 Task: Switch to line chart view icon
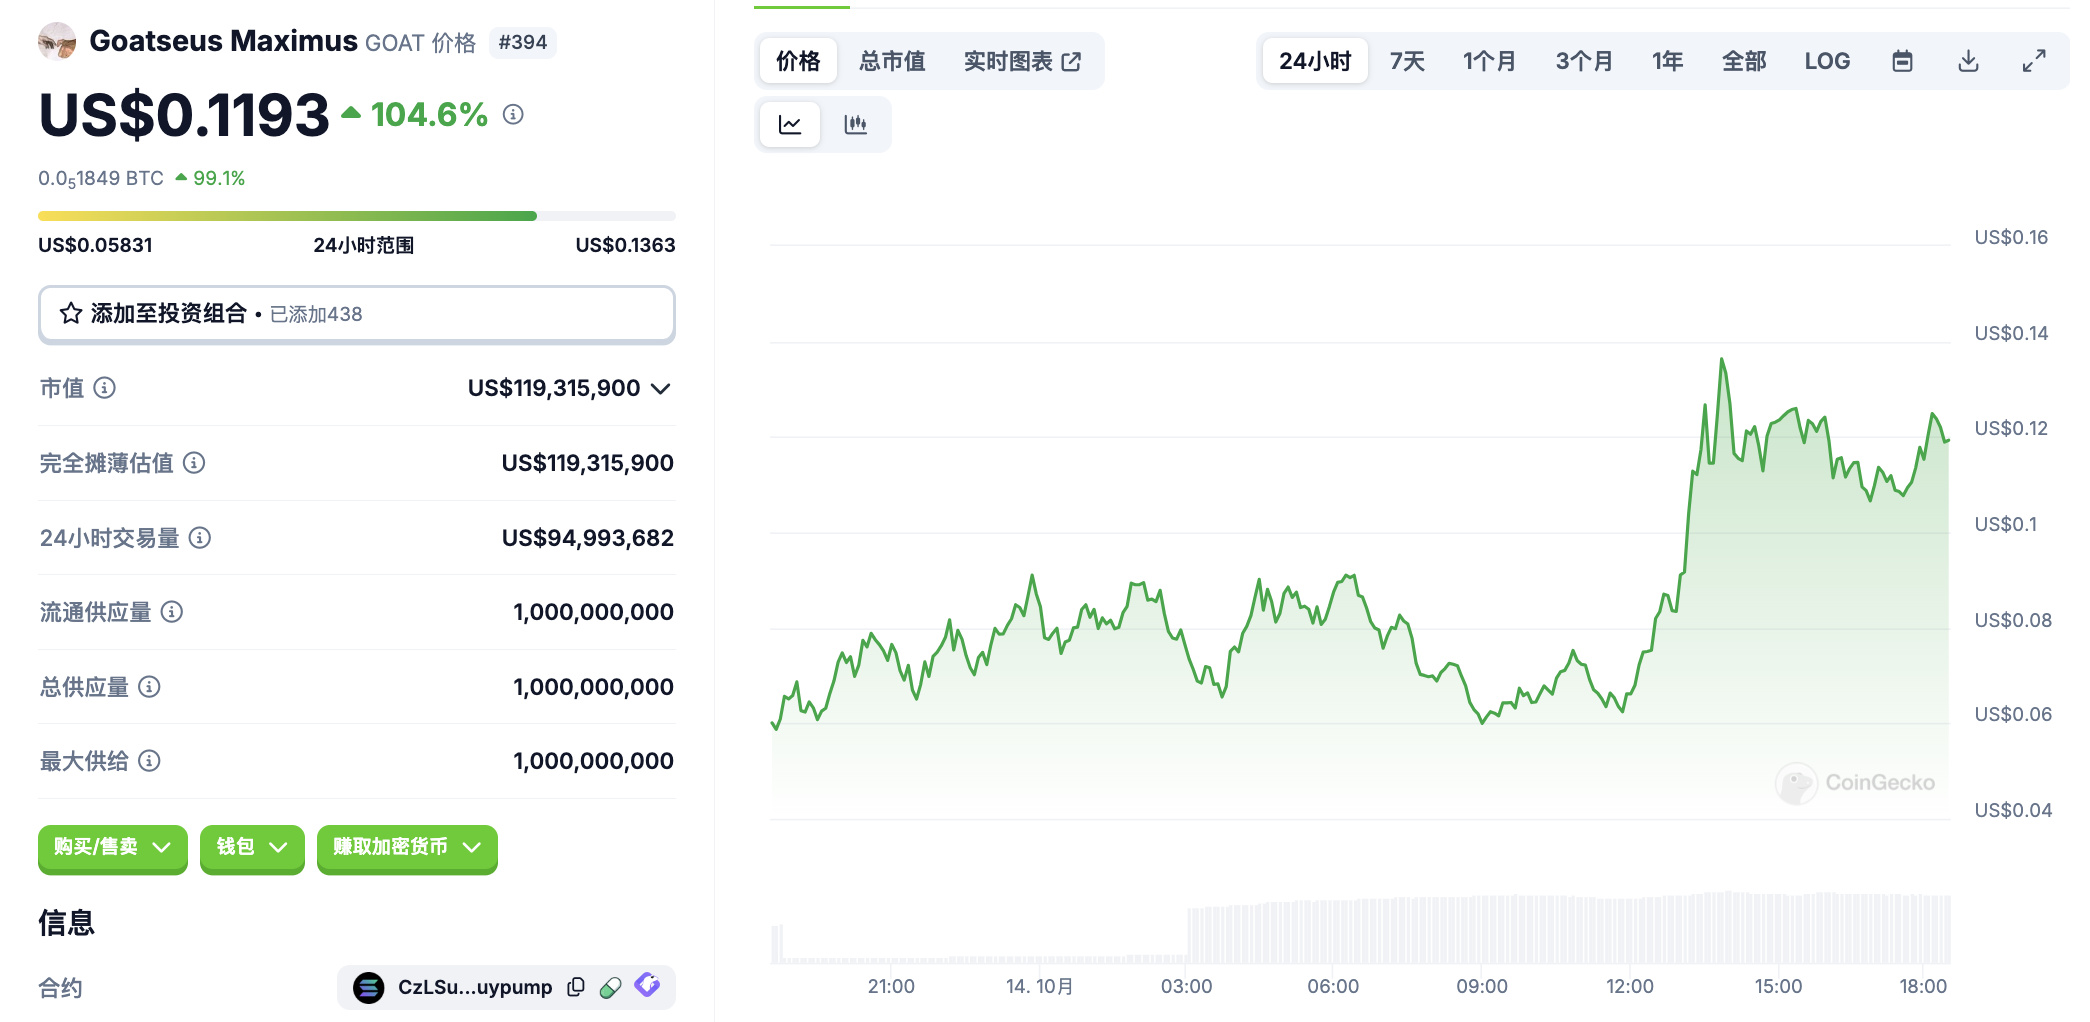coord(790,125)
